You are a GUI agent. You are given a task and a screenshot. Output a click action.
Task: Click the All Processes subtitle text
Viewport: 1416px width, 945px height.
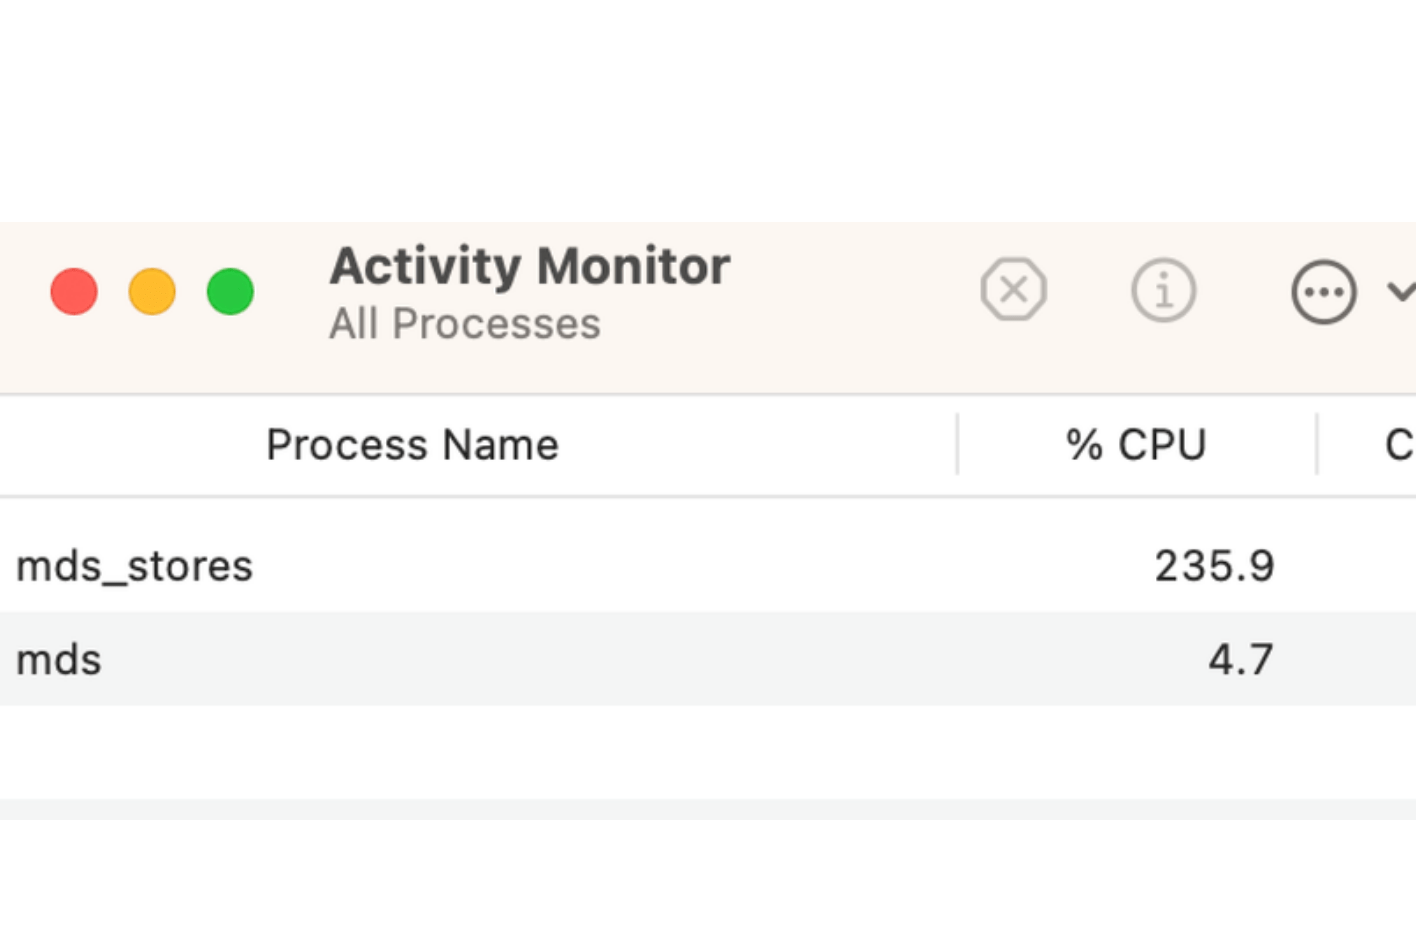pos(465,324)
